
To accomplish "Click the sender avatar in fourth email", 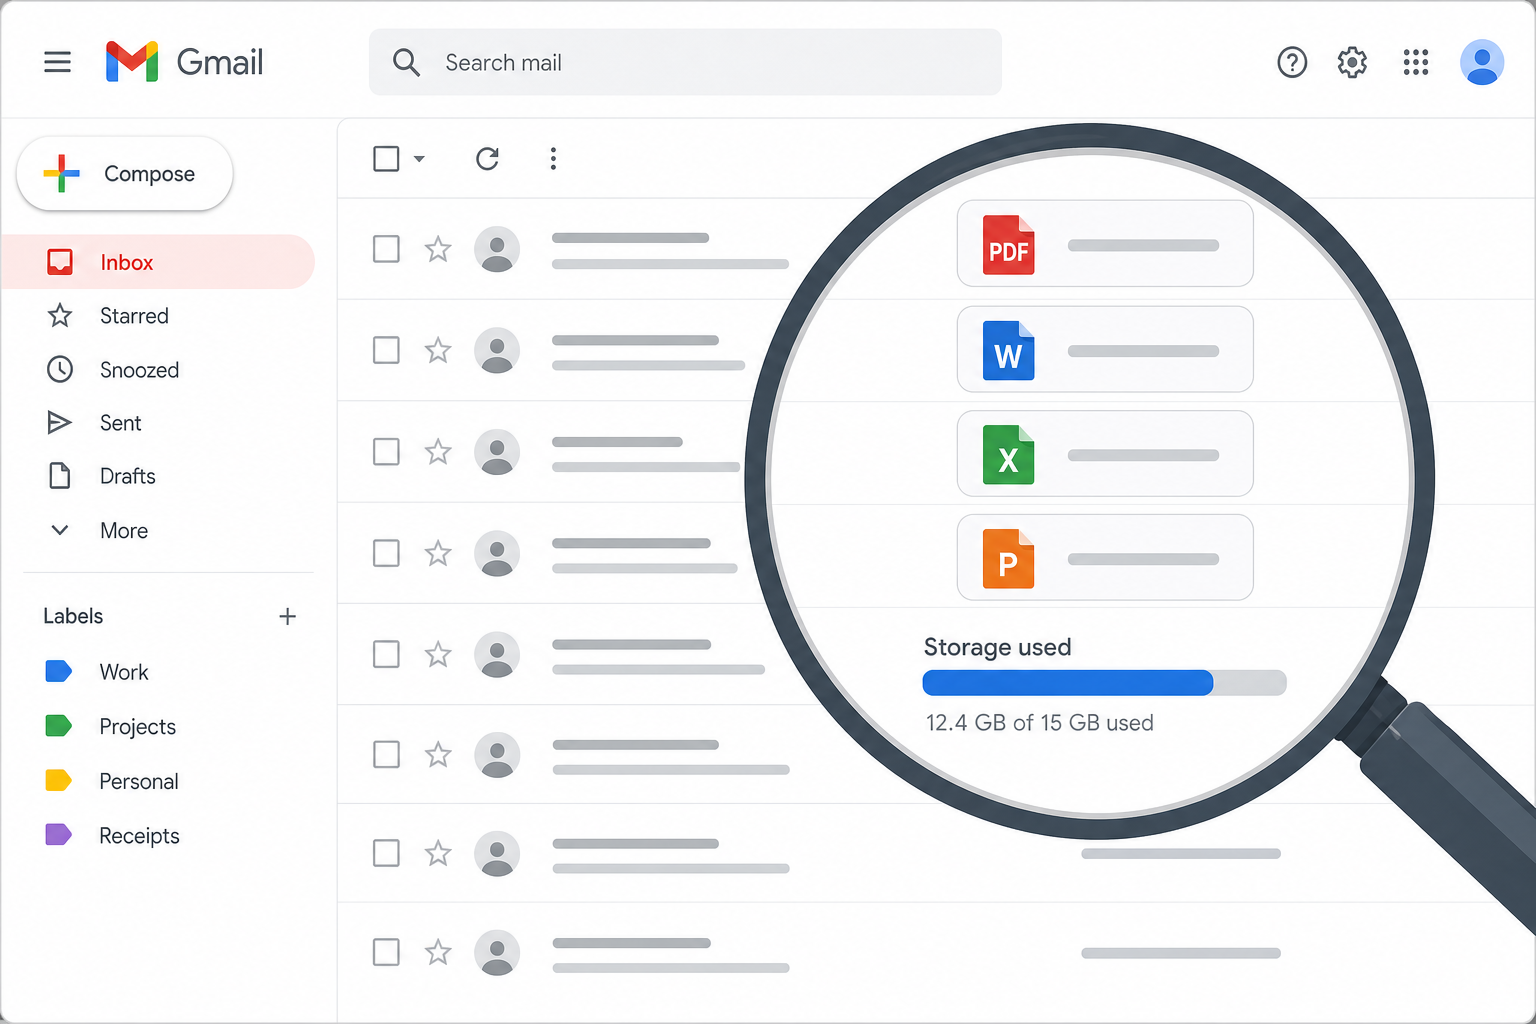I will 497,553.
